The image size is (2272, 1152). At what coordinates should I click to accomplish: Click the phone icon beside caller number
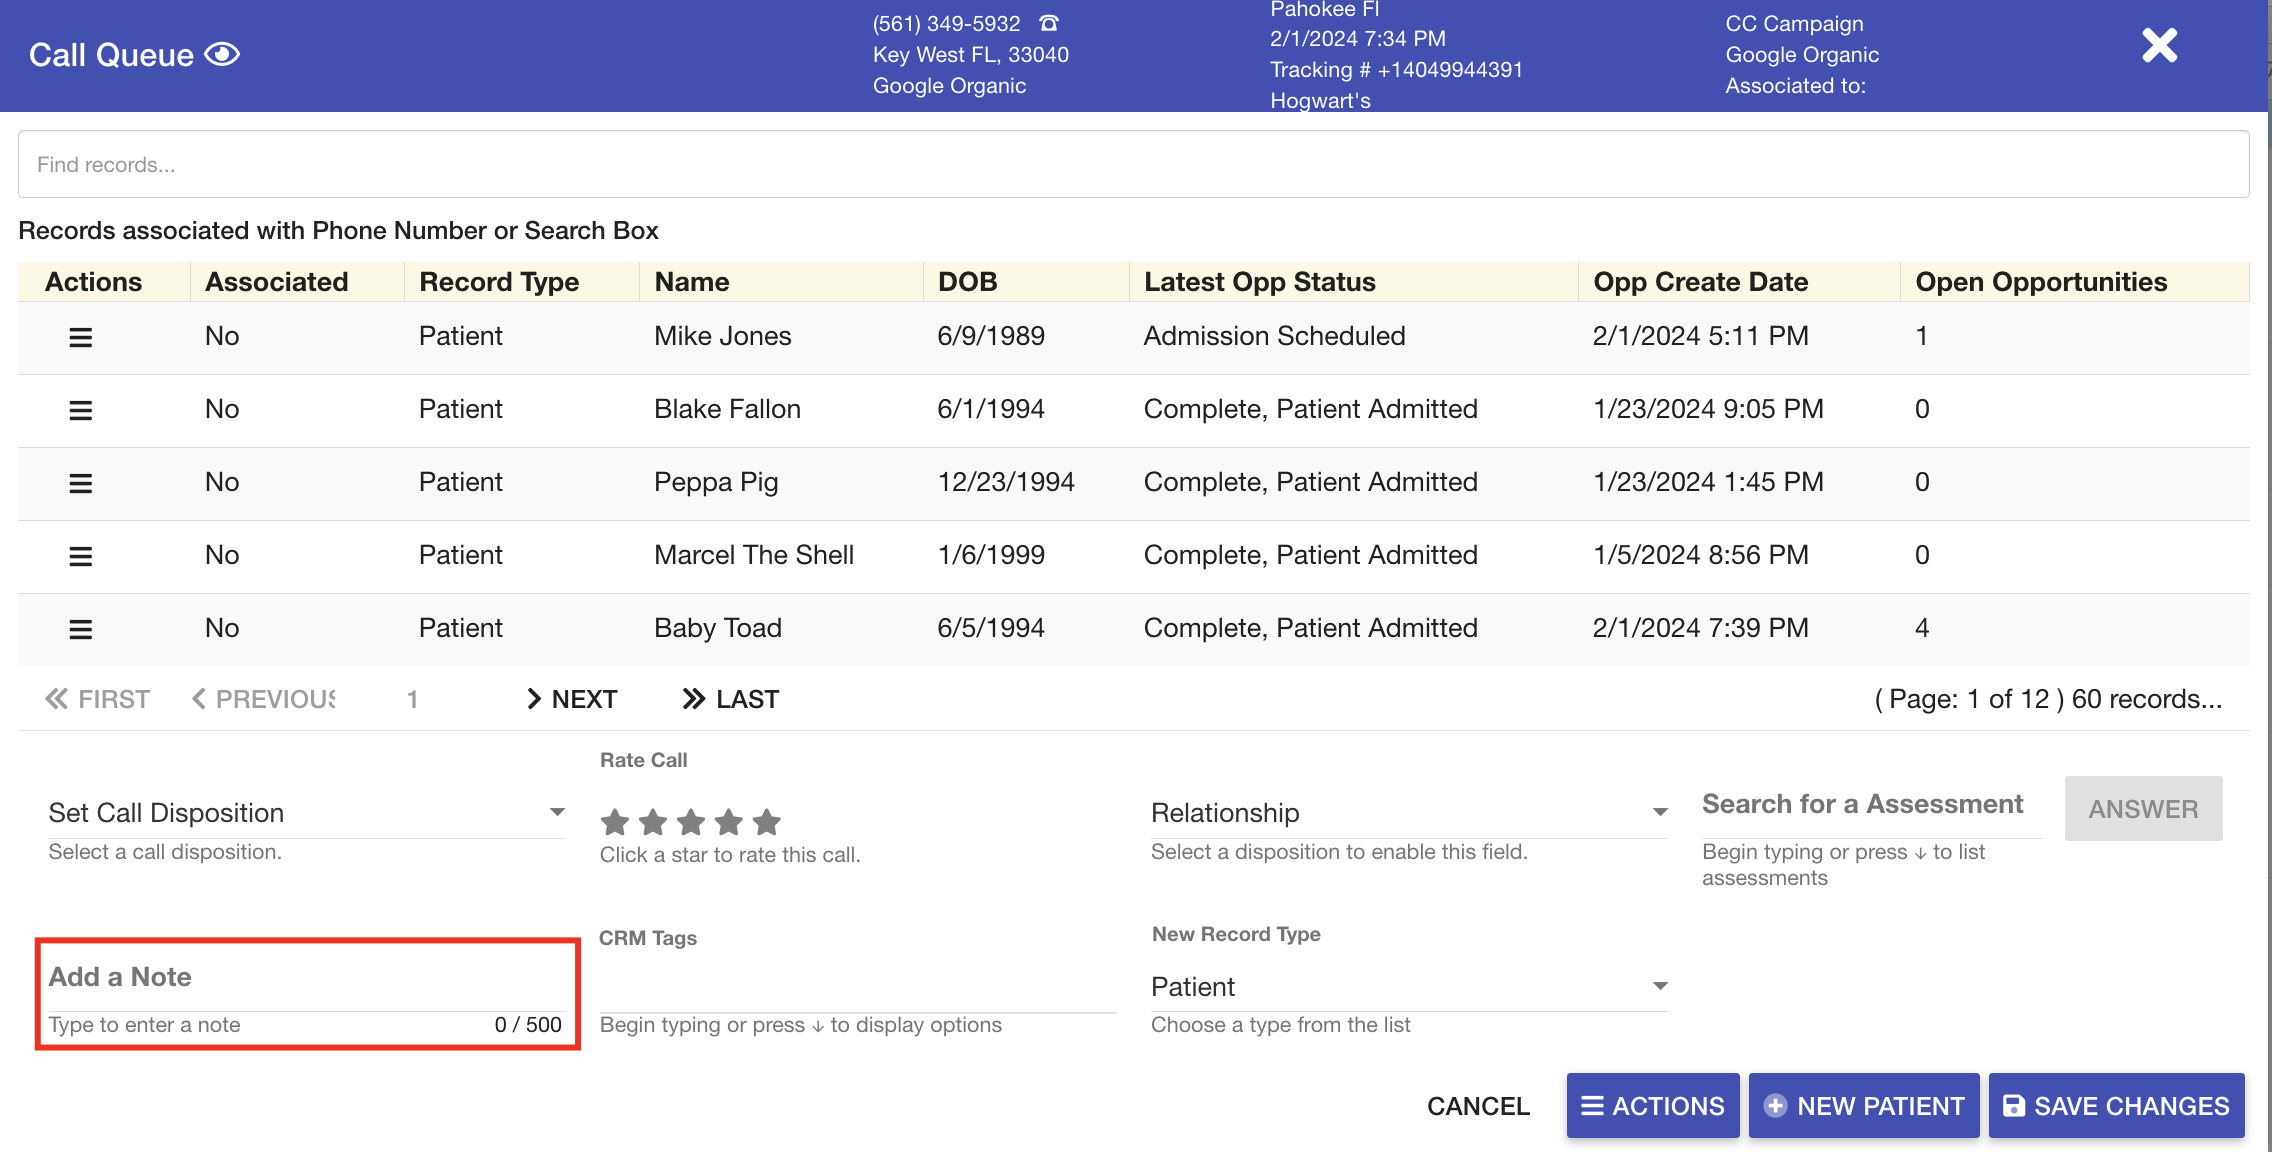[1048, 23]
